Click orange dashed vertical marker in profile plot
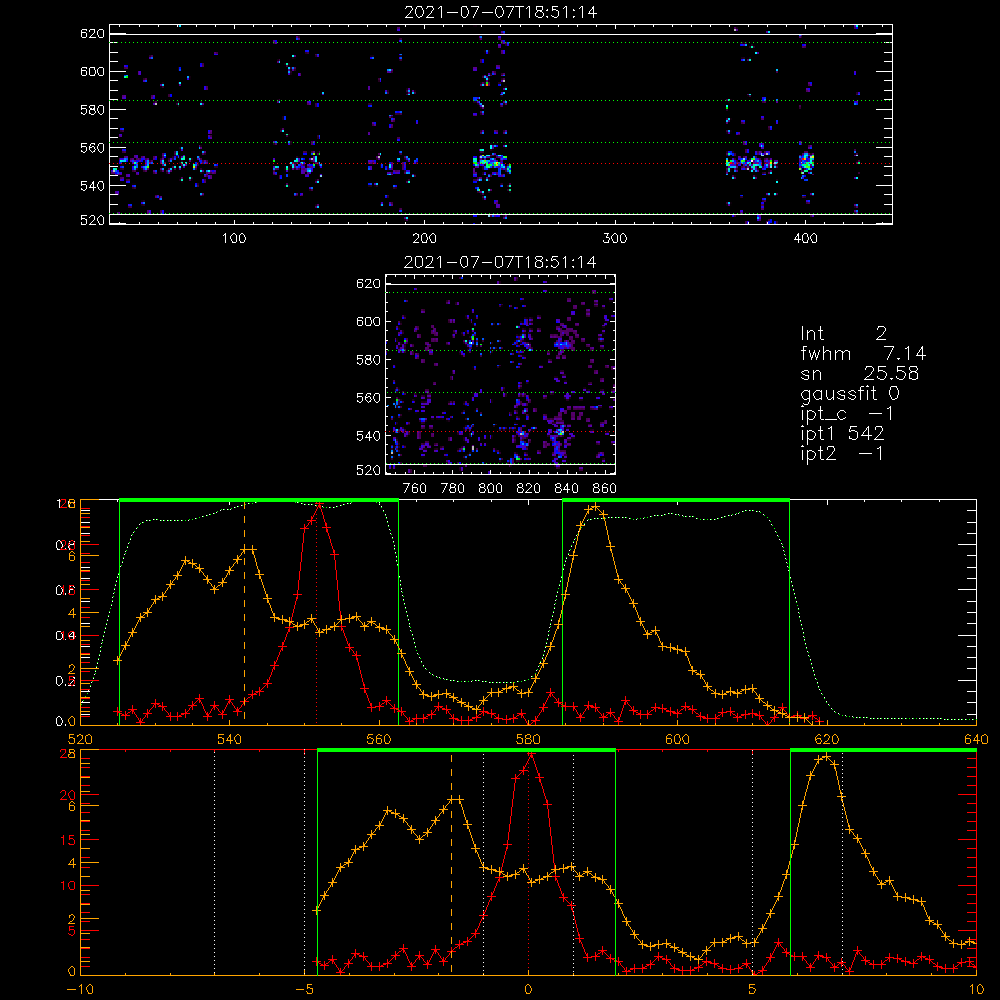 (244, 612)
